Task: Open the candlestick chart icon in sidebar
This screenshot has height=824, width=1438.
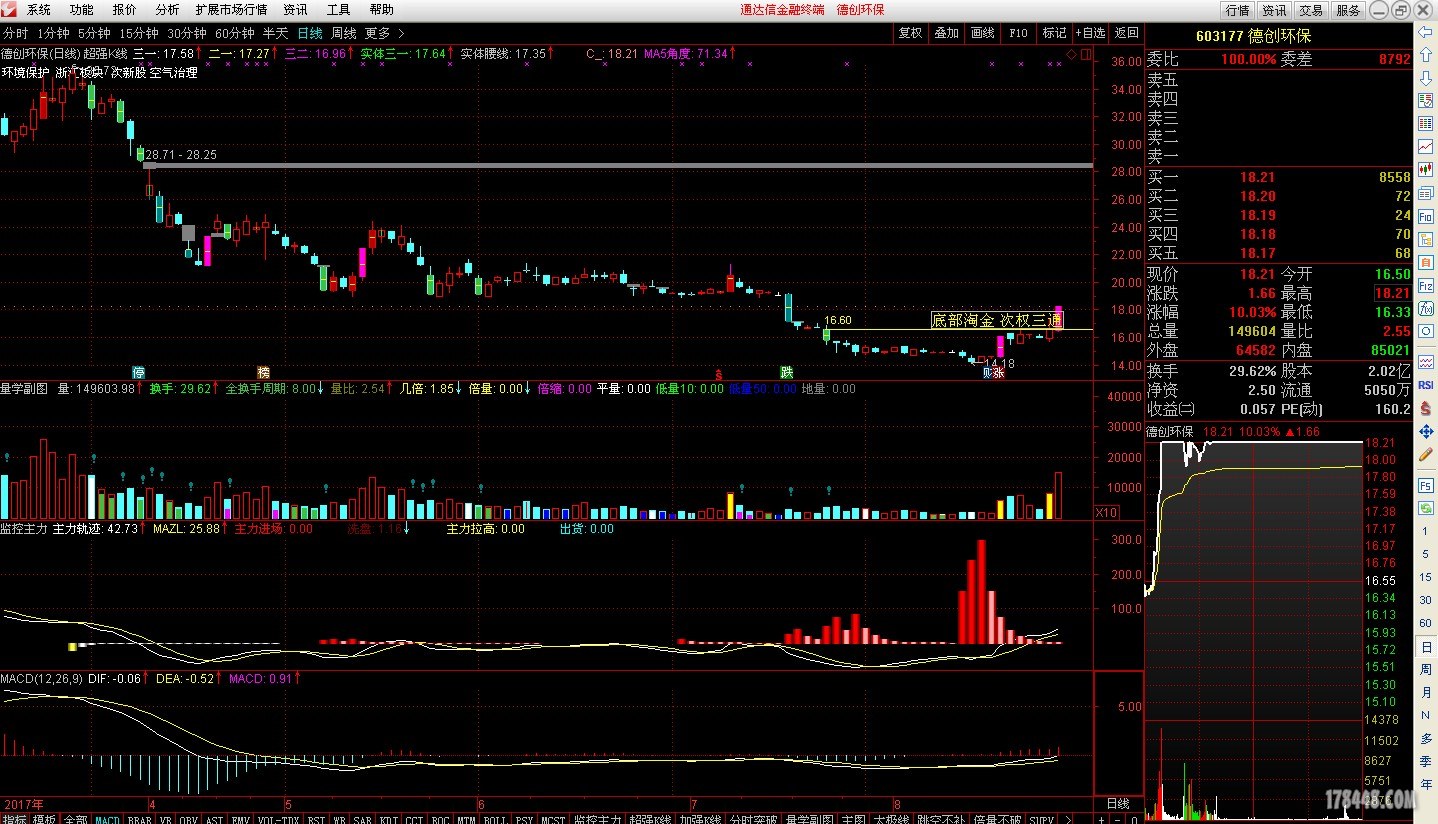Action: (1426, 168)
